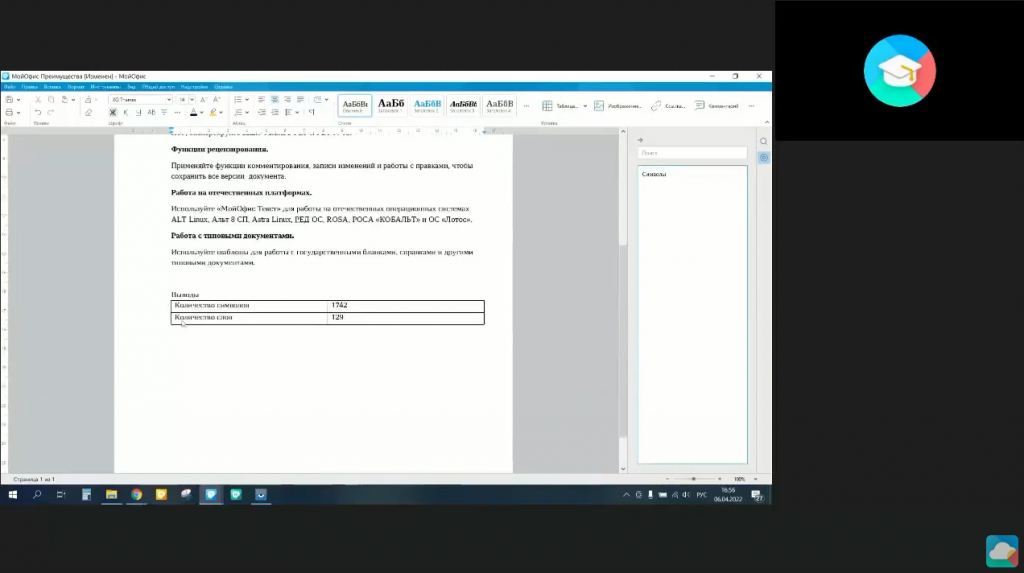Click table cell with 129
1024x573 pixels.
pos(406,318)
